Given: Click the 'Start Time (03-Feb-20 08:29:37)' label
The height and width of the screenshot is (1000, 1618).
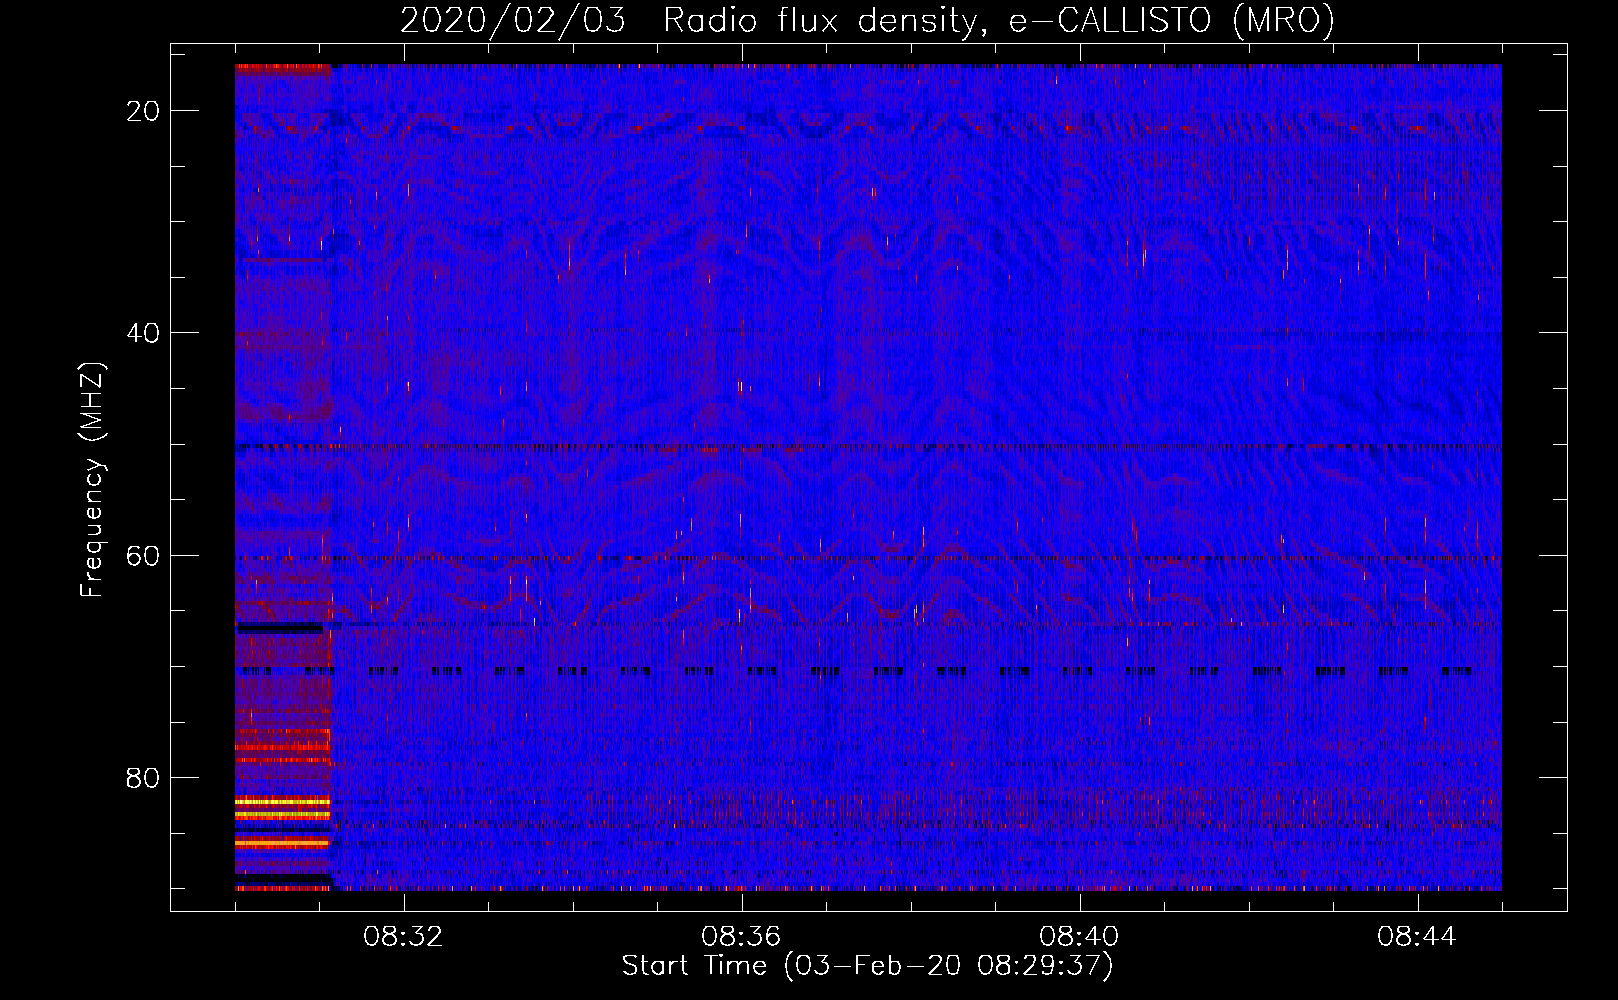Looking at the screenshot, I should coord(867,966).
